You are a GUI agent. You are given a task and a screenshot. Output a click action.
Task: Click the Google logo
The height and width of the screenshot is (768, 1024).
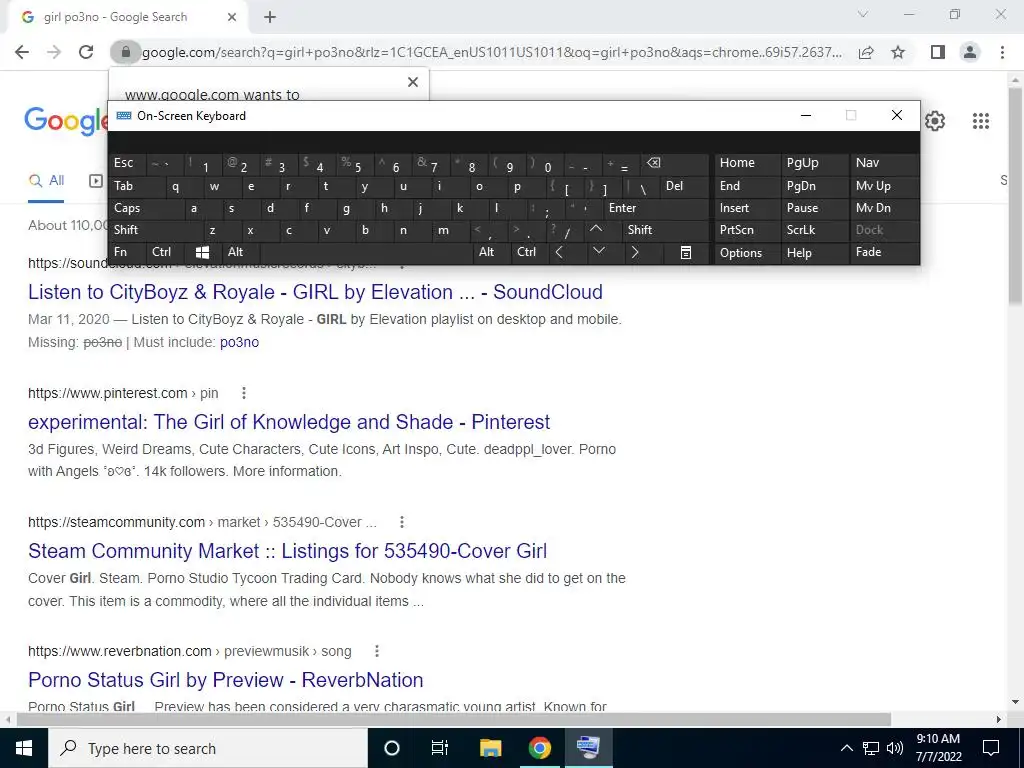(66, 121)
